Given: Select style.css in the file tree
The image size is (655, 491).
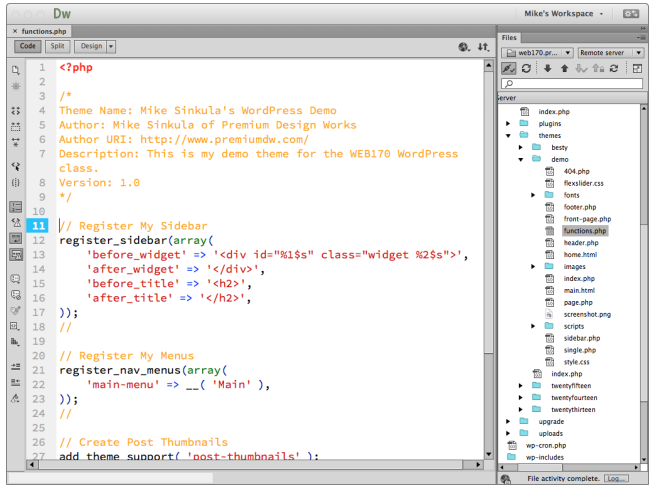Looking at the screenshot, I should (x=576, y=362).
